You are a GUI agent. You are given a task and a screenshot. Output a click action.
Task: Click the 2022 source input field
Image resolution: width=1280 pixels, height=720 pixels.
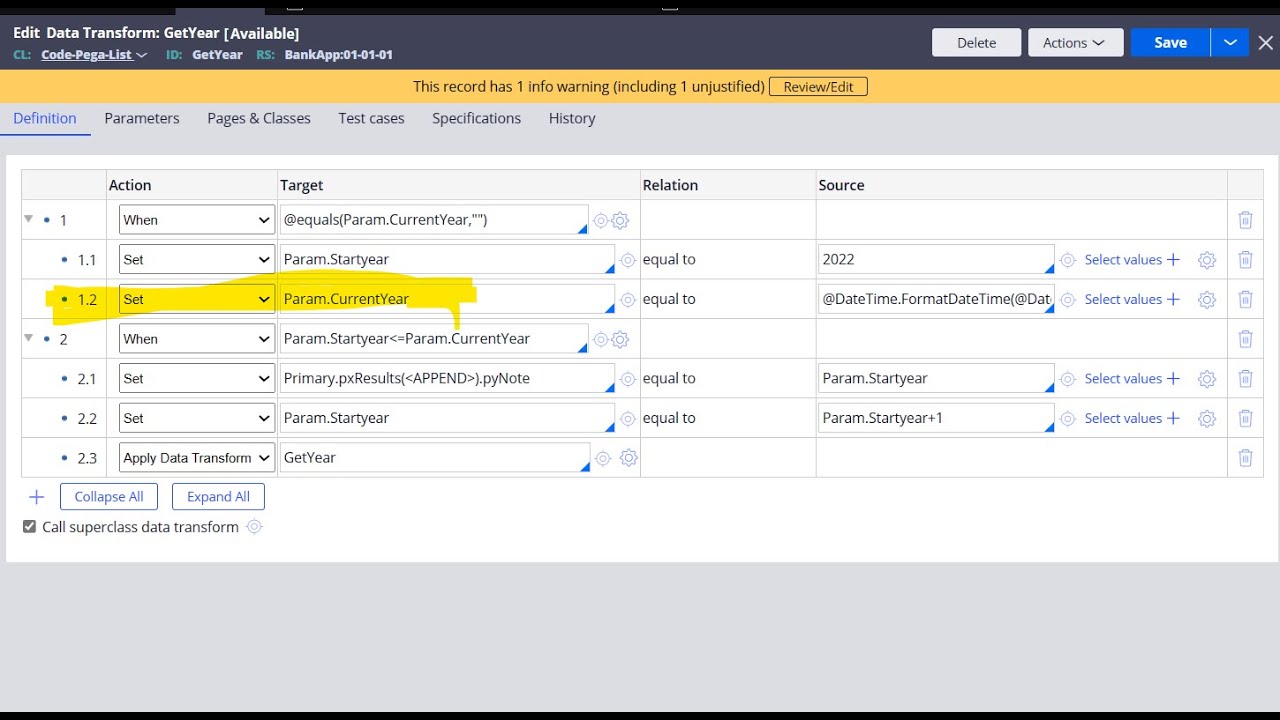[936, 260]
